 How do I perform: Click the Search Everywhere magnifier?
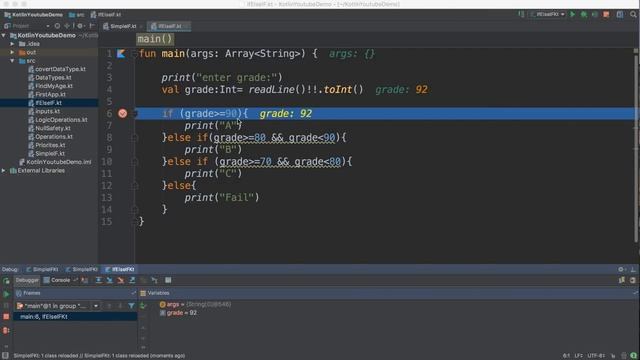633,14
